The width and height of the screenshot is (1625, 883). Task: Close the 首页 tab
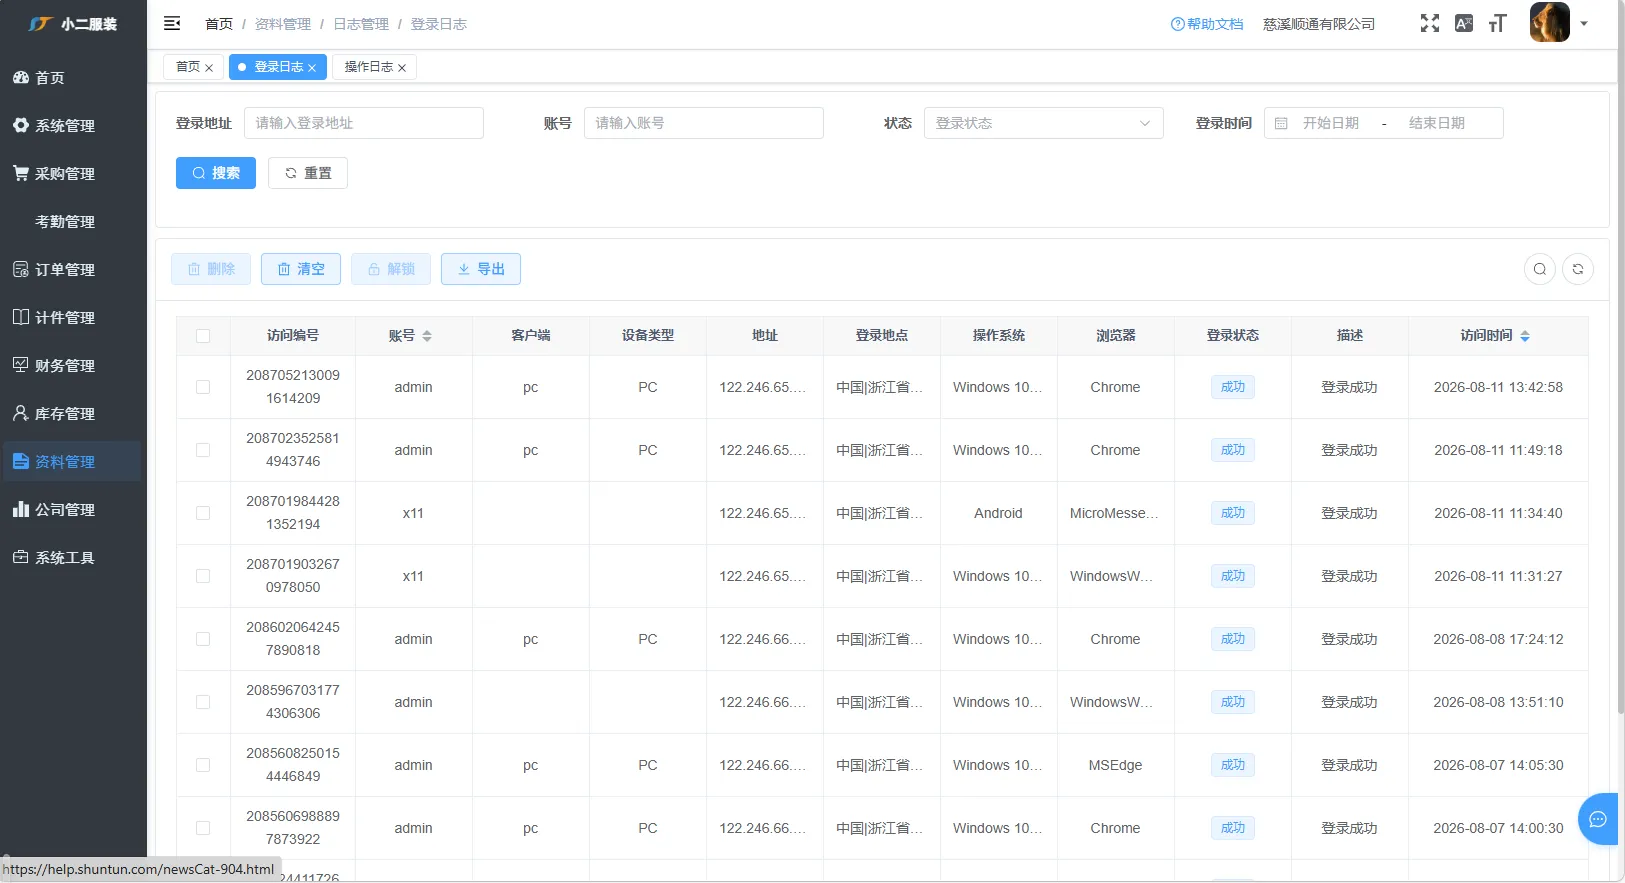pyautogui.click(x=209, y=68)
